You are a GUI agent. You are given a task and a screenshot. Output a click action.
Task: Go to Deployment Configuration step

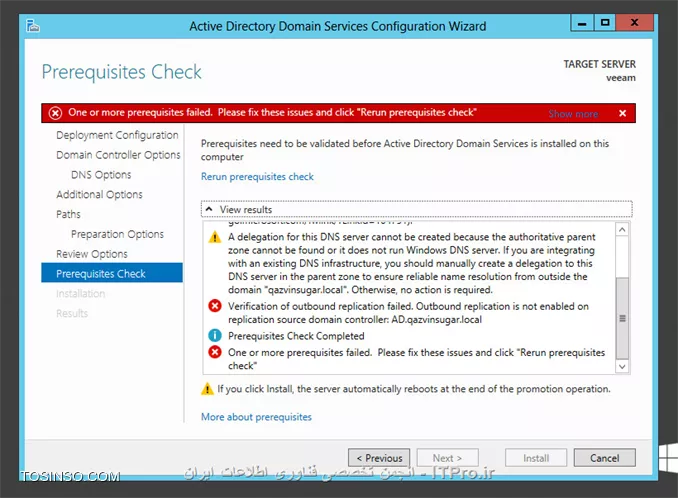pos(117,135)
